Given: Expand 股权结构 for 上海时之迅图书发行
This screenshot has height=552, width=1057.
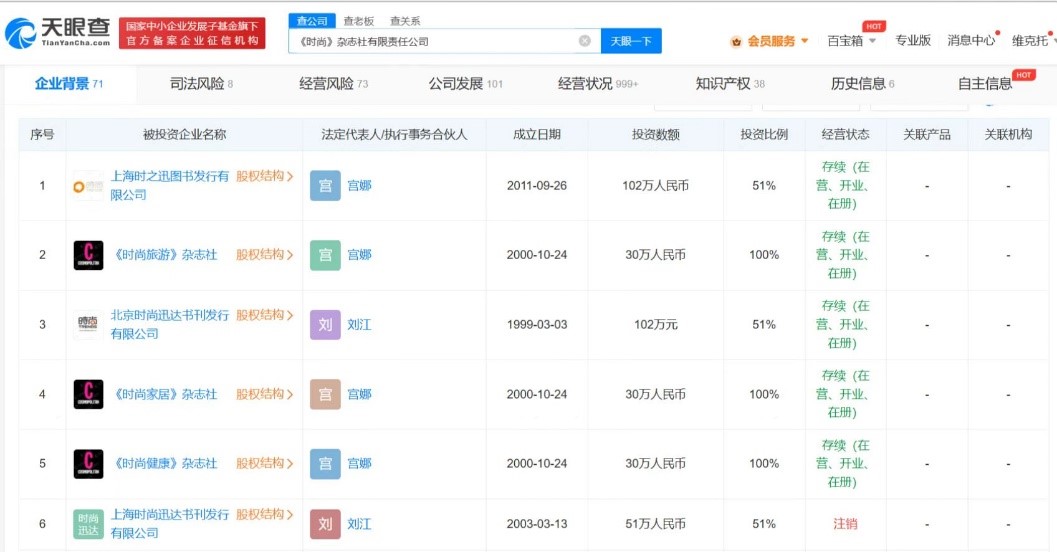Looking at the screenshot, I should pos(264,176).
